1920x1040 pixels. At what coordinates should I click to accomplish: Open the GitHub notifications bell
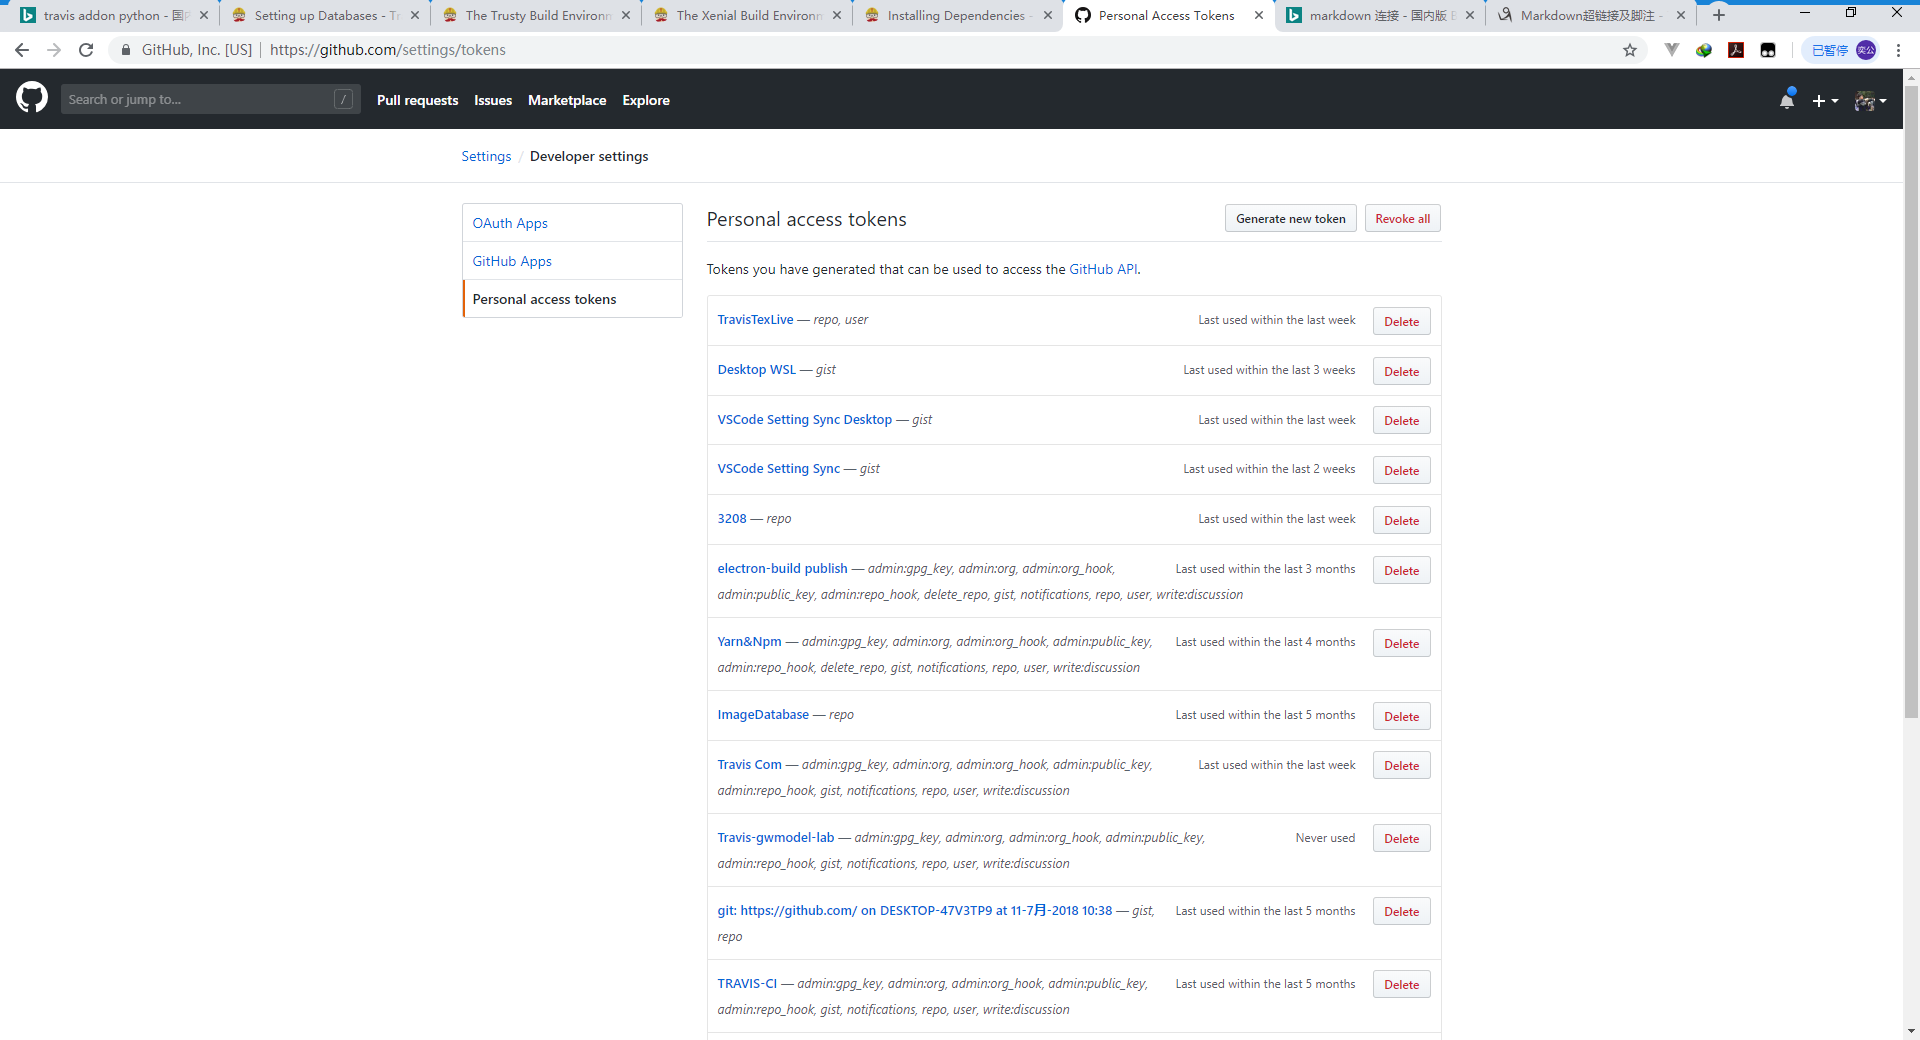1787,100
